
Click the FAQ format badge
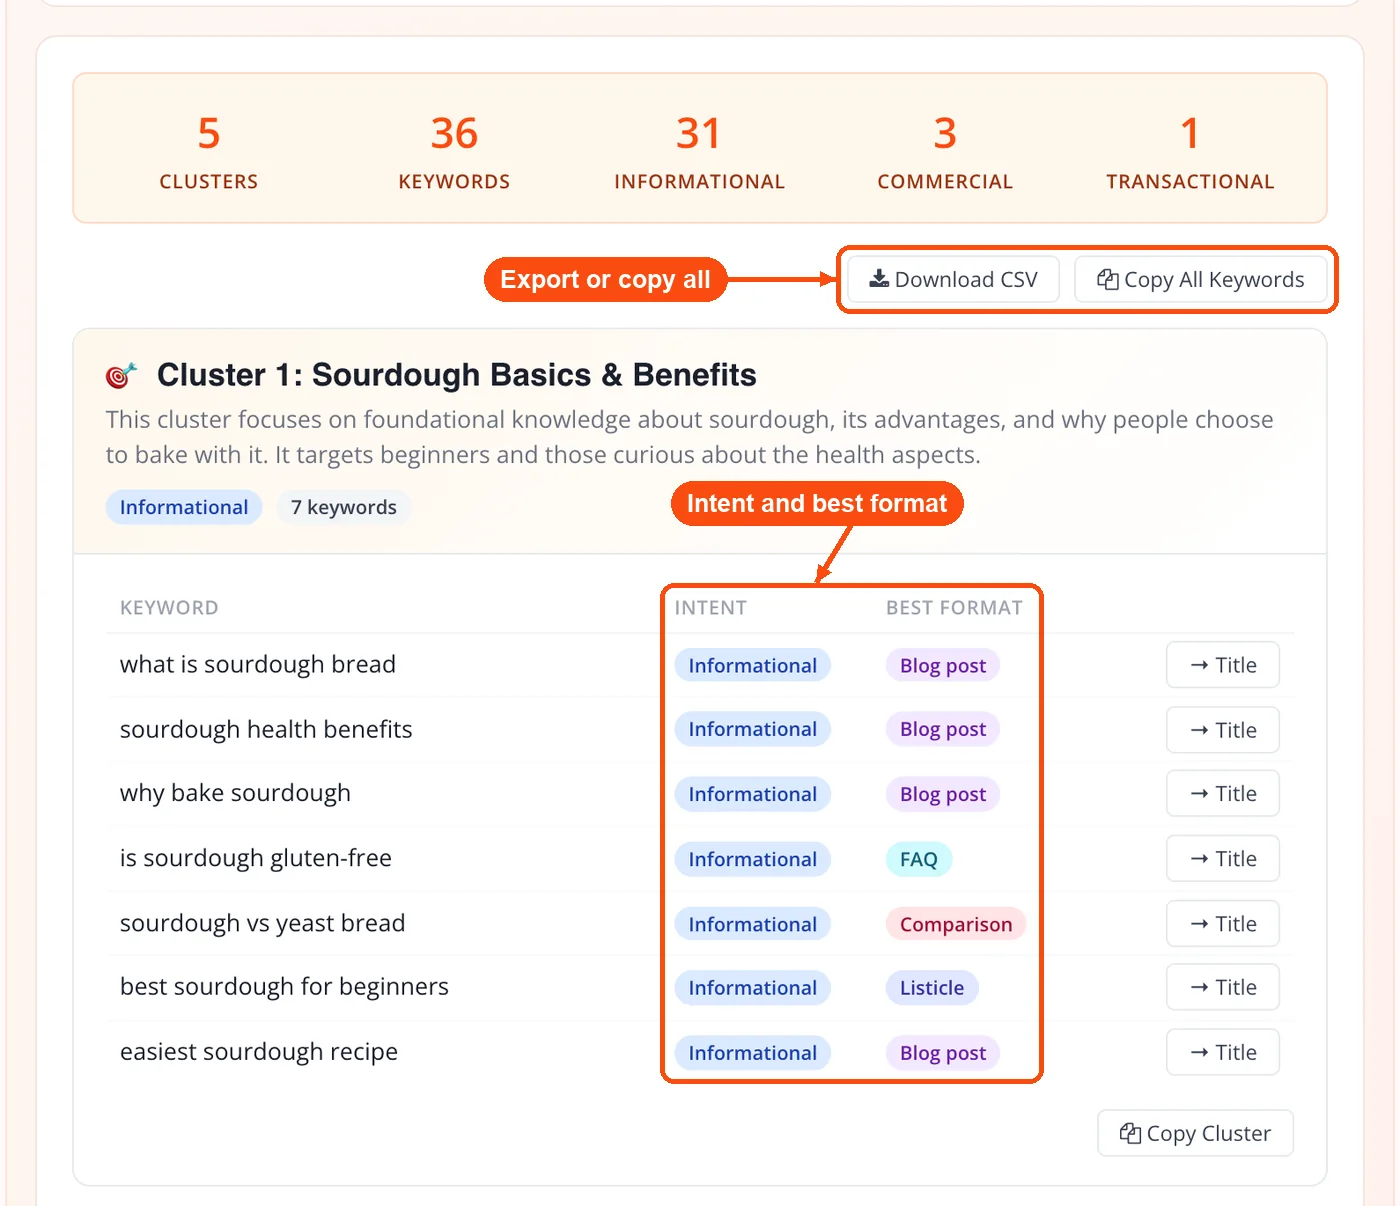pyautogui.click(x=919, y=859)
